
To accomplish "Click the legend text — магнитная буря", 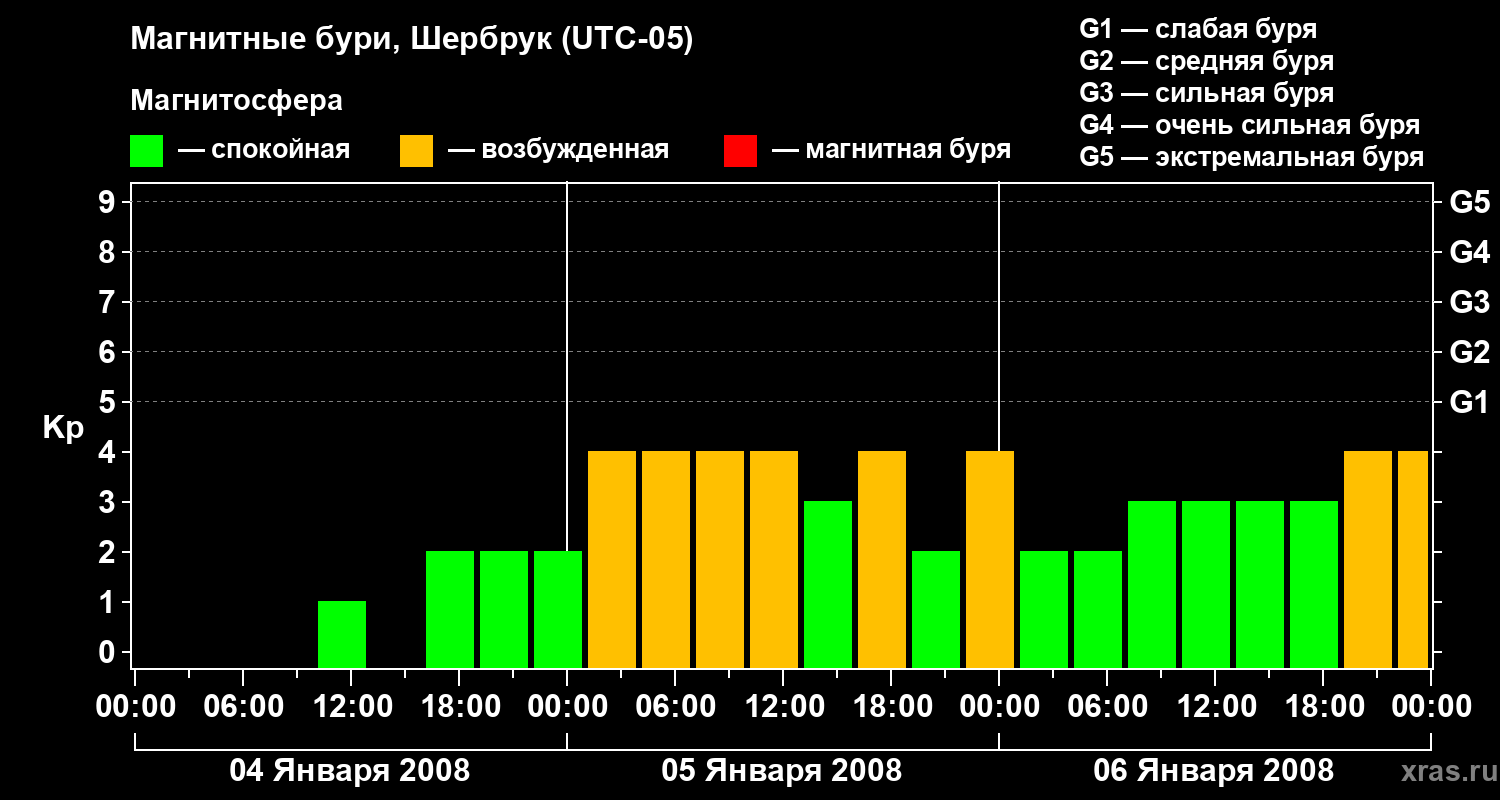I will point(892,150).
